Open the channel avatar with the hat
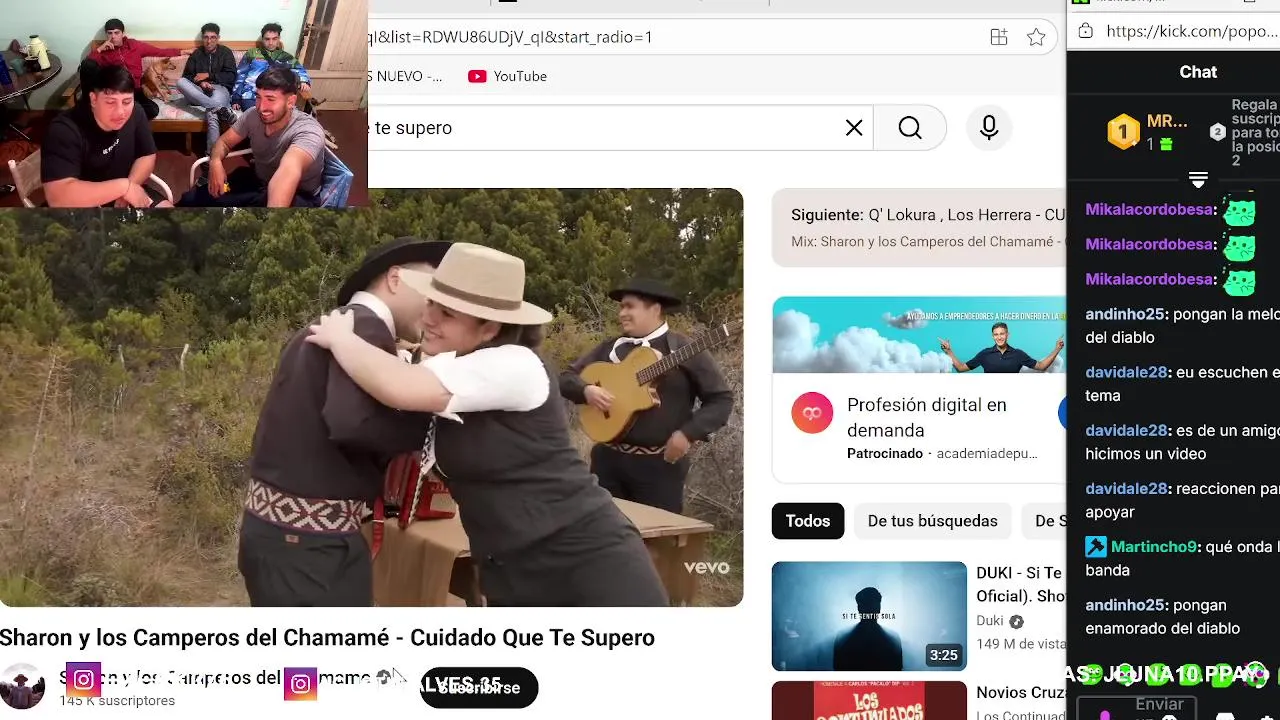Viewport: 1280px width, 720px height. [22, 686]
